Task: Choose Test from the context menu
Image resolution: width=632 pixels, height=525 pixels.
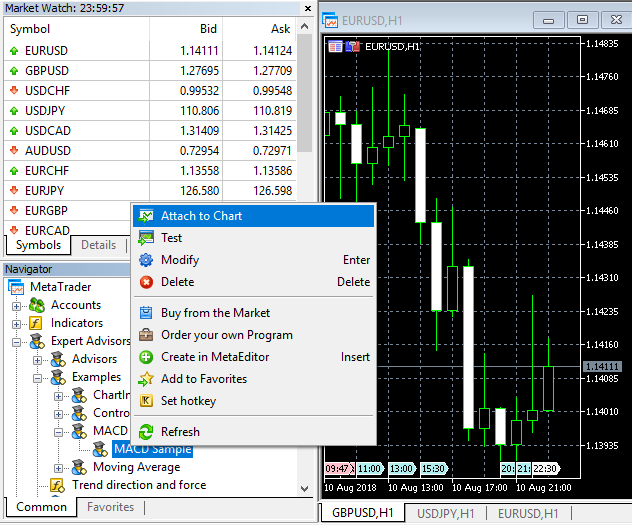Action: pos(254,238)
